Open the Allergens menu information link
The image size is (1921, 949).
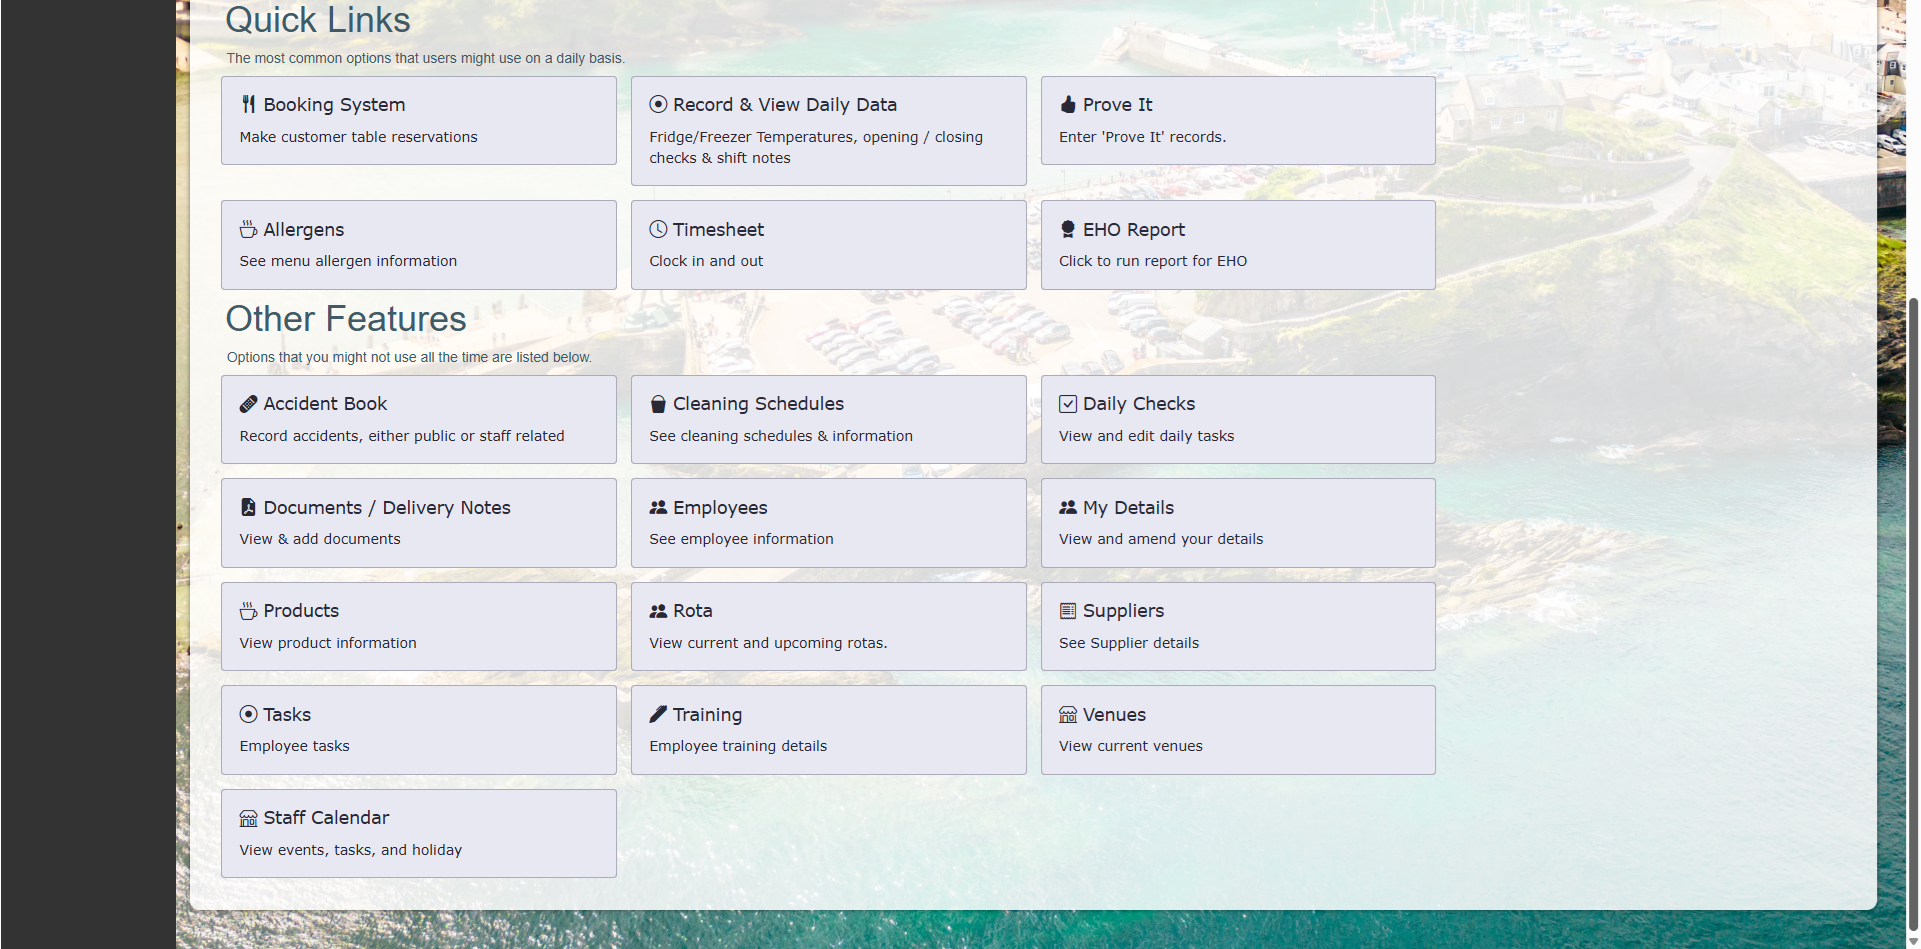[418, 245]
